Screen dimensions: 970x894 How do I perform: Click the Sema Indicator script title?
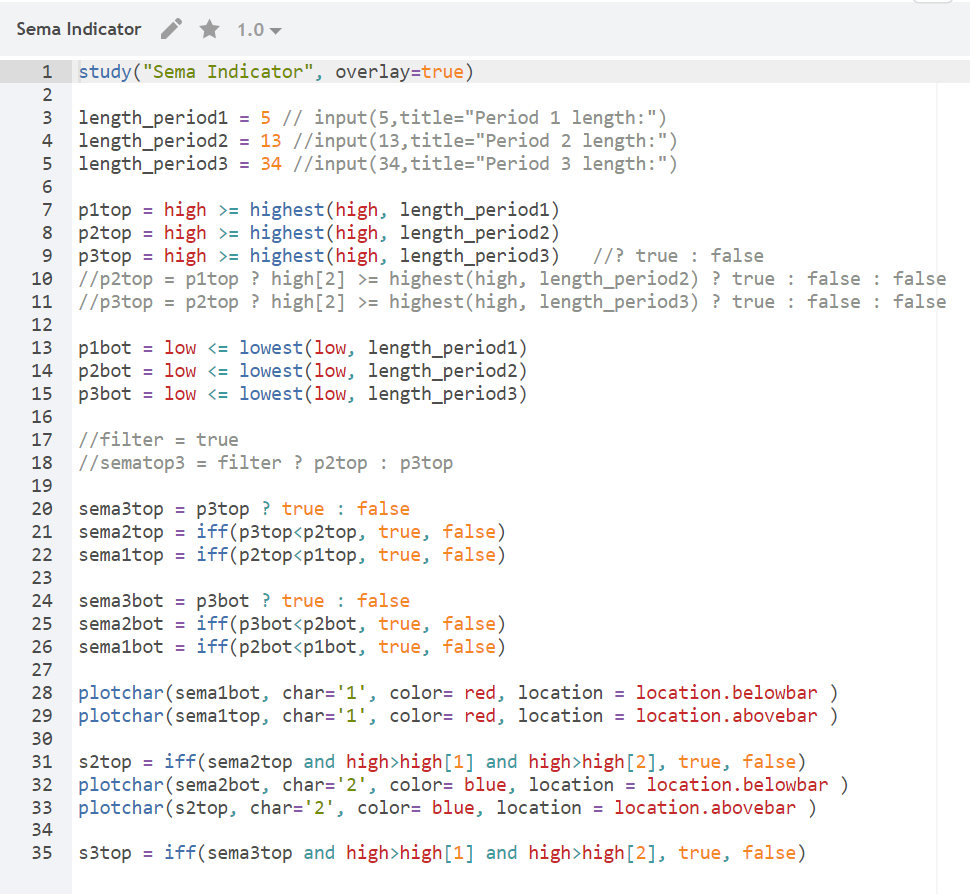[x=79, y=29]
